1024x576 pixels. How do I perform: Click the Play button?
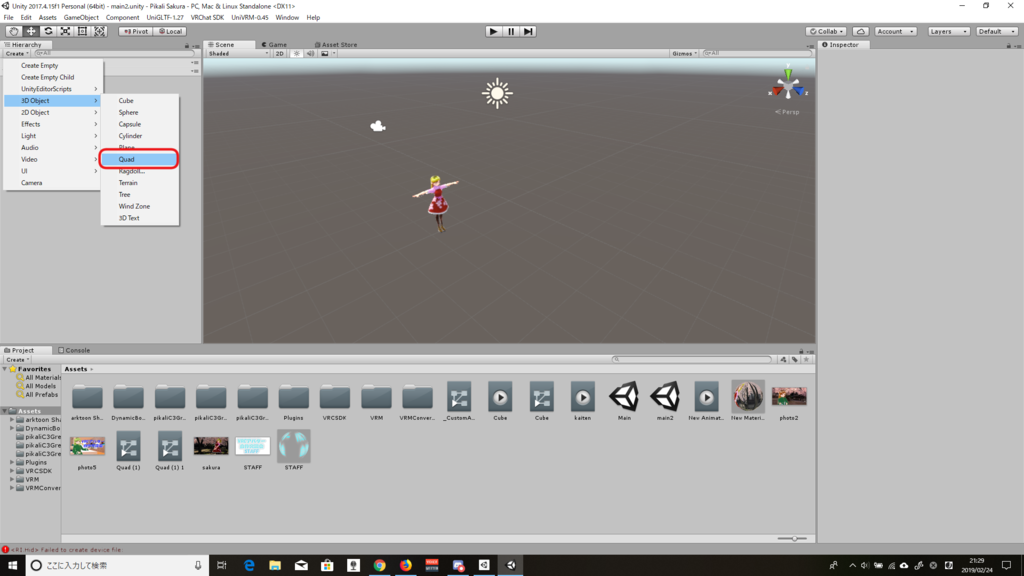click(494, 31)
